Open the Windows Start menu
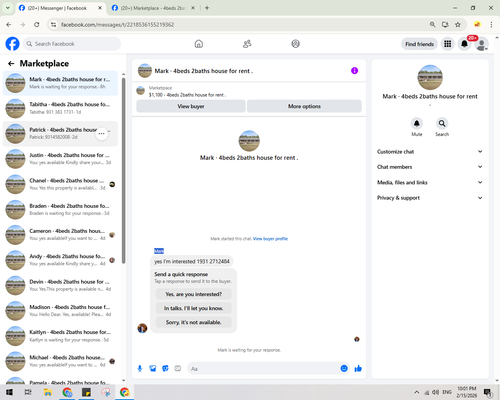This screenshot has width=500, height=400. coord(9,392)
